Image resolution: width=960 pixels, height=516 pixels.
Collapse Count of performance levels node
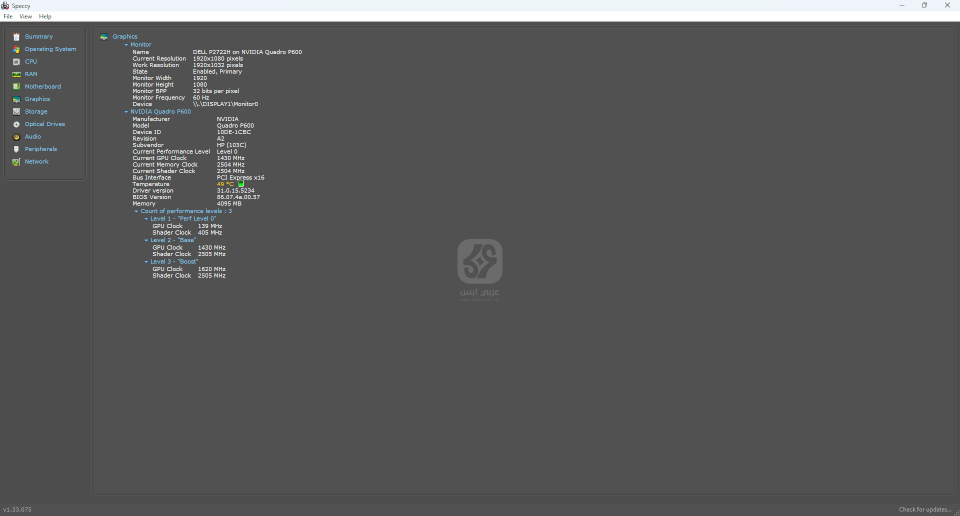point(137,212)
